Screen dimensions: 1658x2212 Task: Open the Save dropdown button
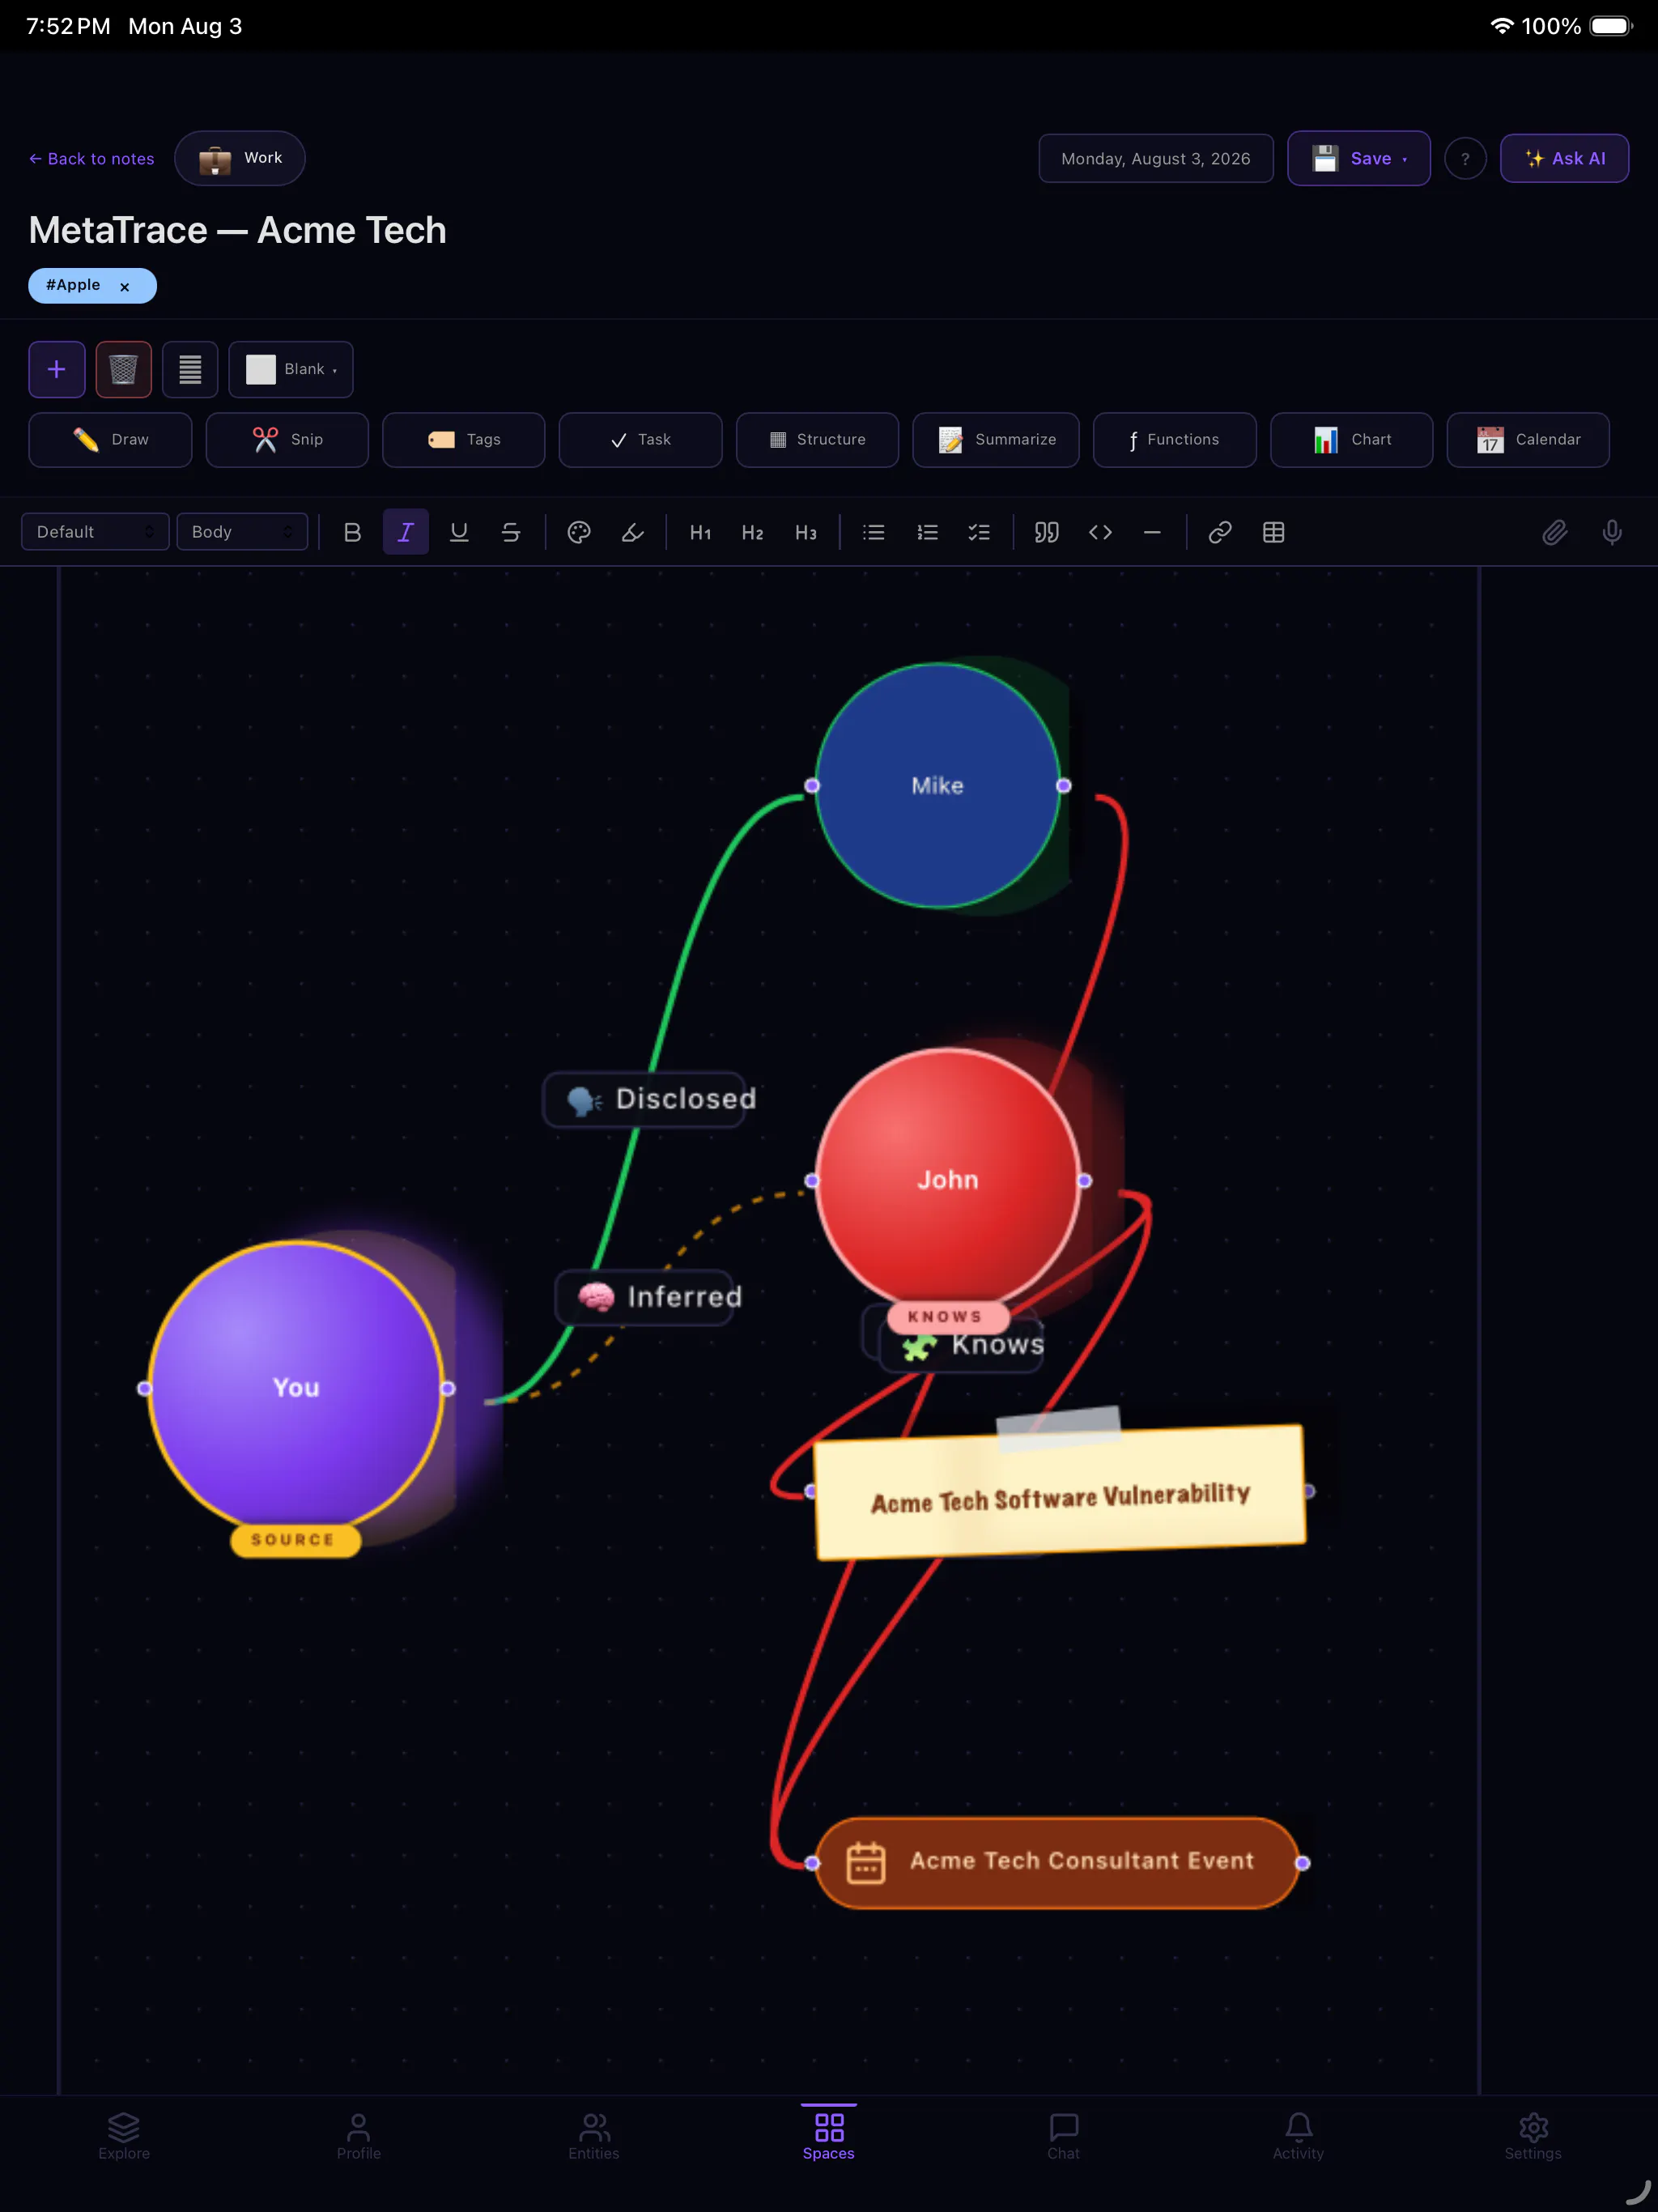[1358, 158]
